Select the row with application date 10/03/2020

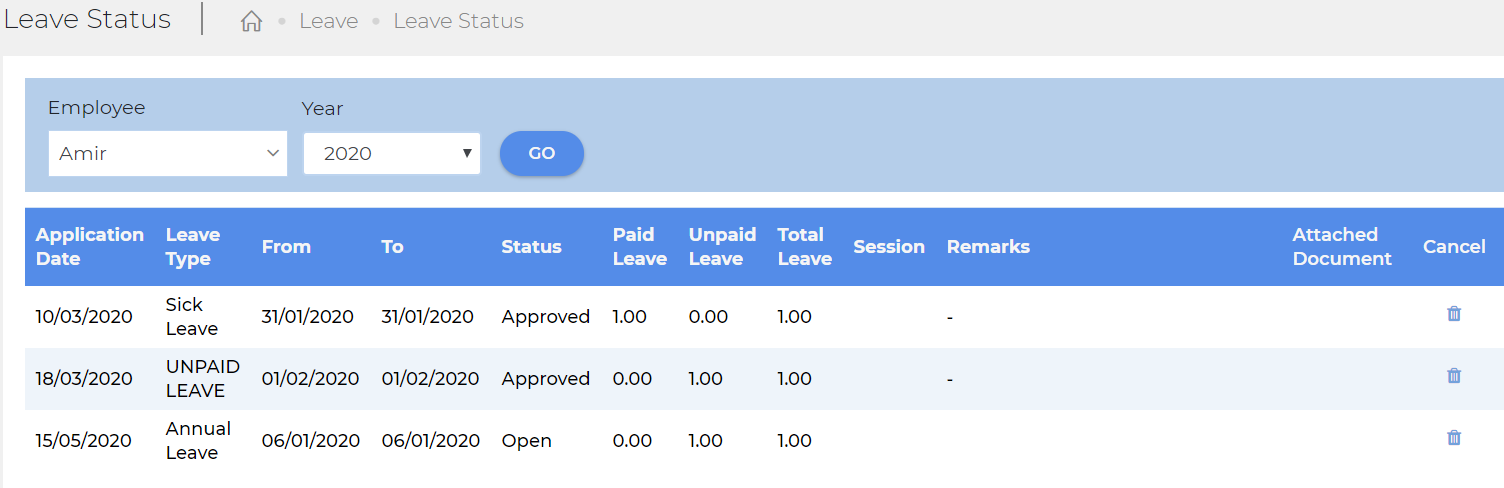[764, 317]
